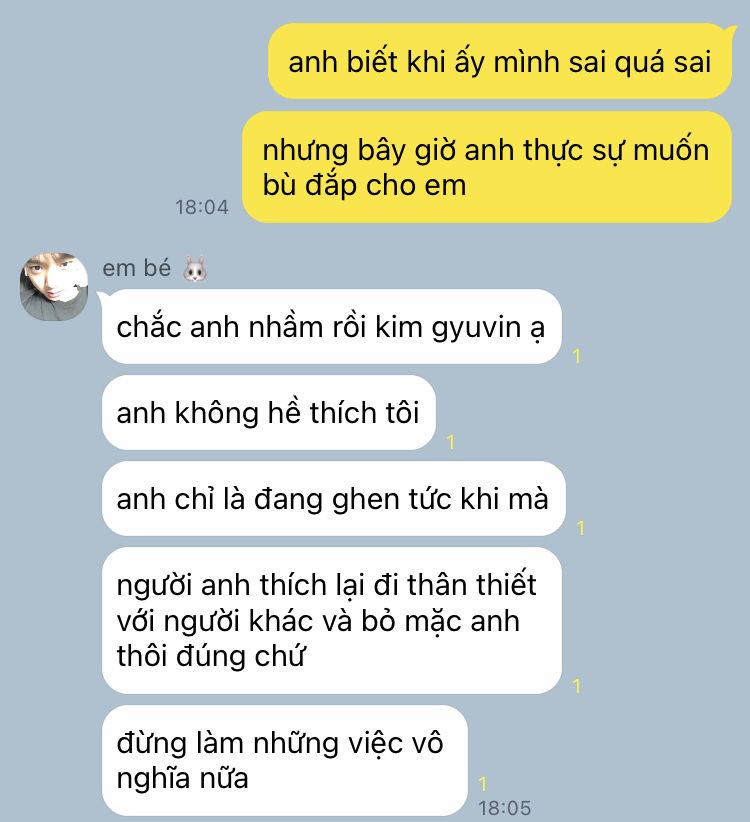Tap the 18:05 timestamp
The image size is (750, 822).
point(505,808)
